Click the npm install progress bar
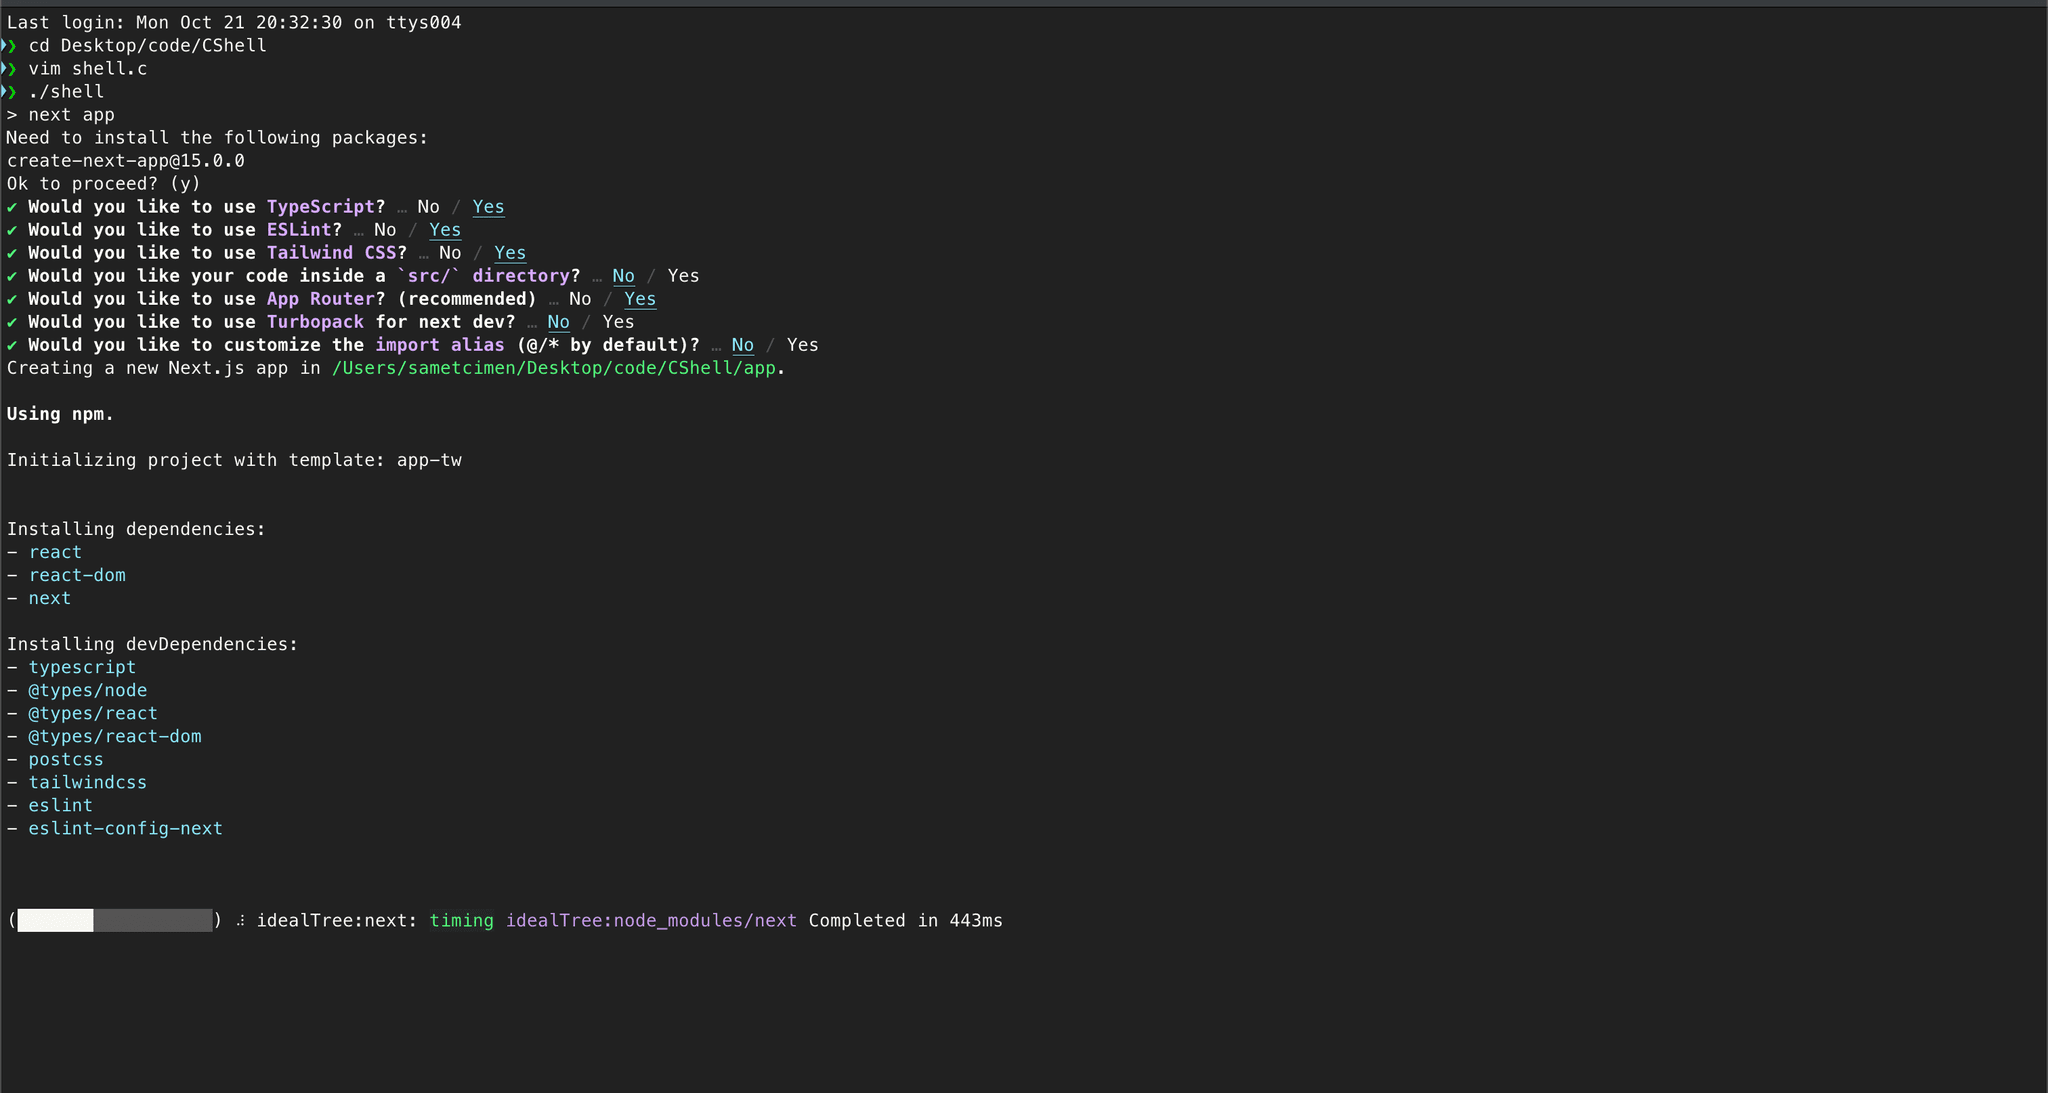The height and width of the screenshot is (1093, 2048). 115,920
